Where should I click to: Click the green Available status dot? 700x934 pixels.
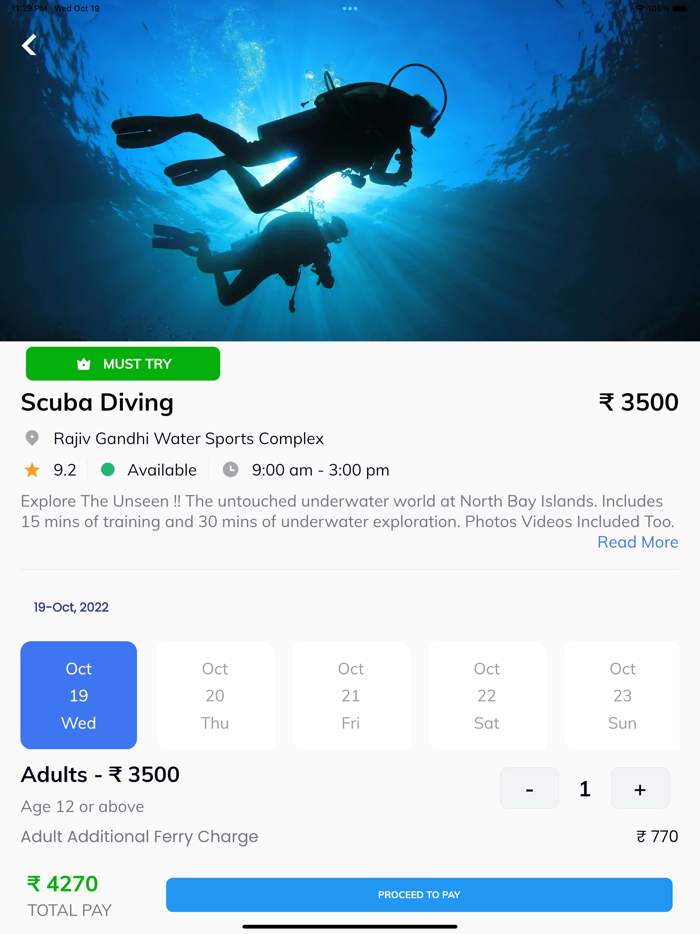click(x=108, y=469)
